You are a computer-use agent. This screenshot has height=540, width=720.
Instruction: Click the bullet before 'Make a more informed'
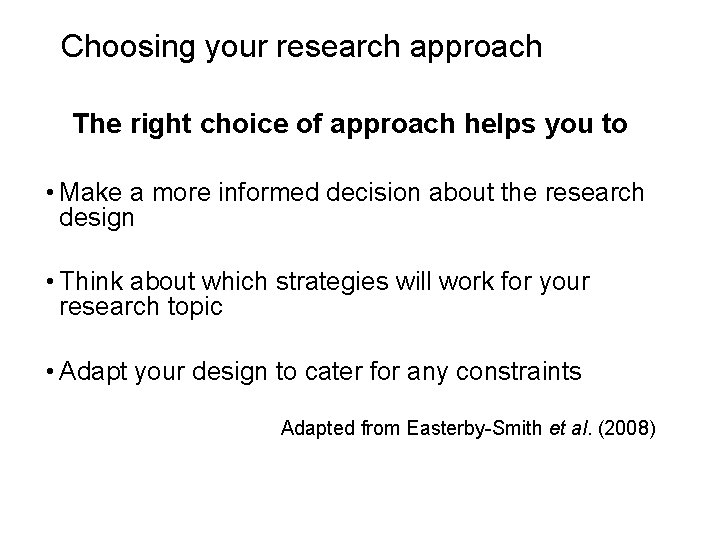tap(50, 192)
